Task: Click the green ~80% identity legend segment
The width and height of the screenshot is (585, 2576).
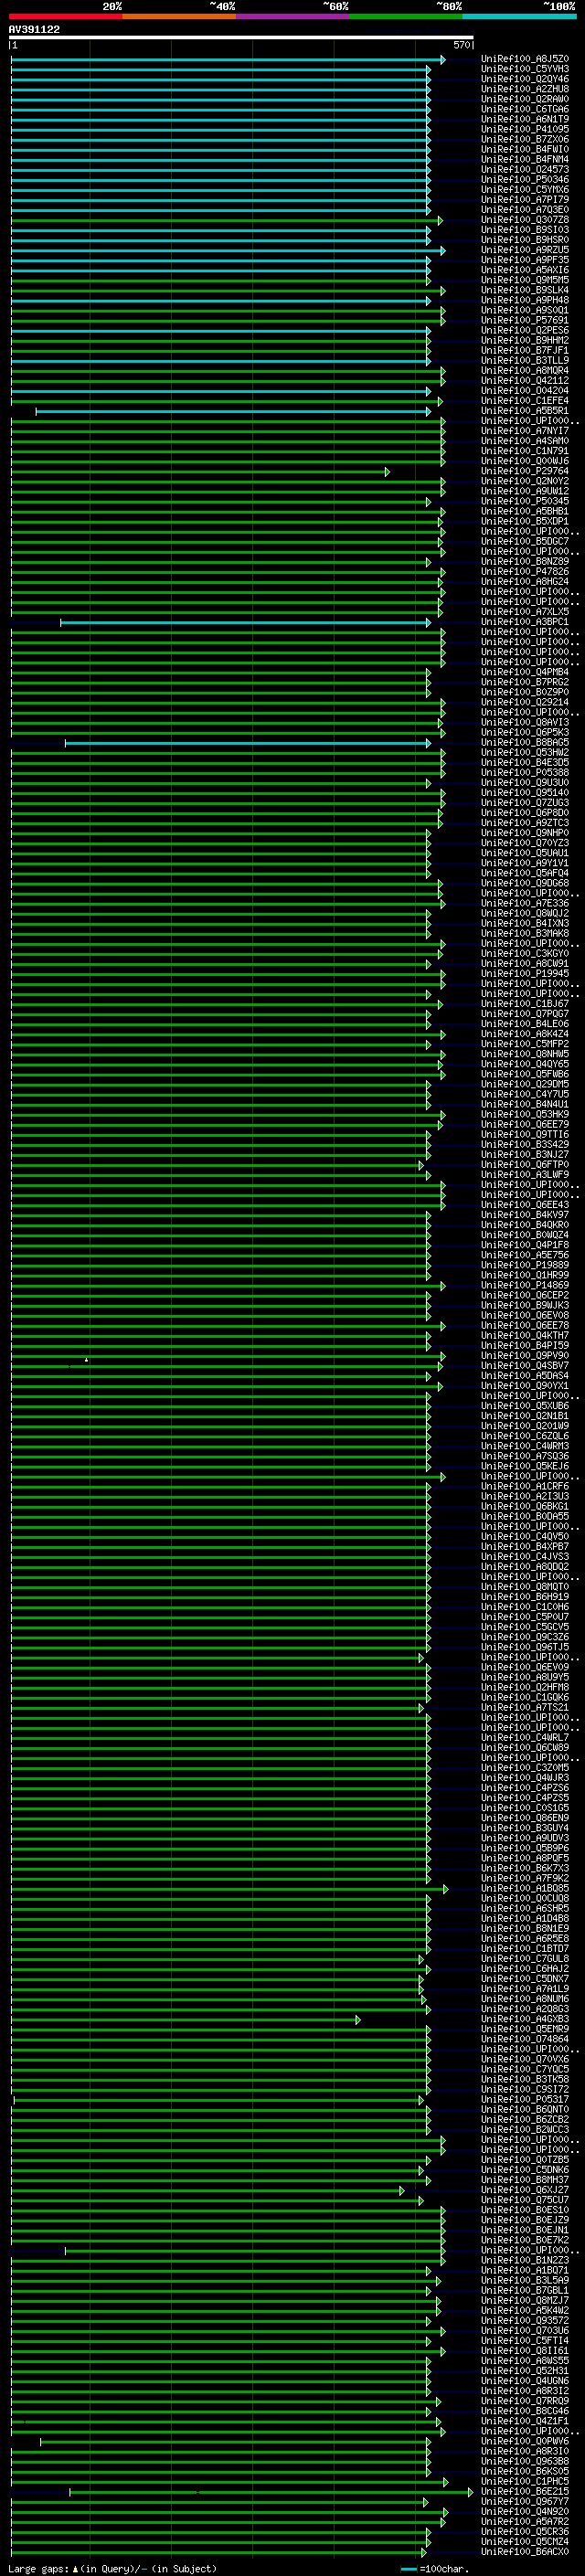Action: pyautogui.click(x=406, y=17)
